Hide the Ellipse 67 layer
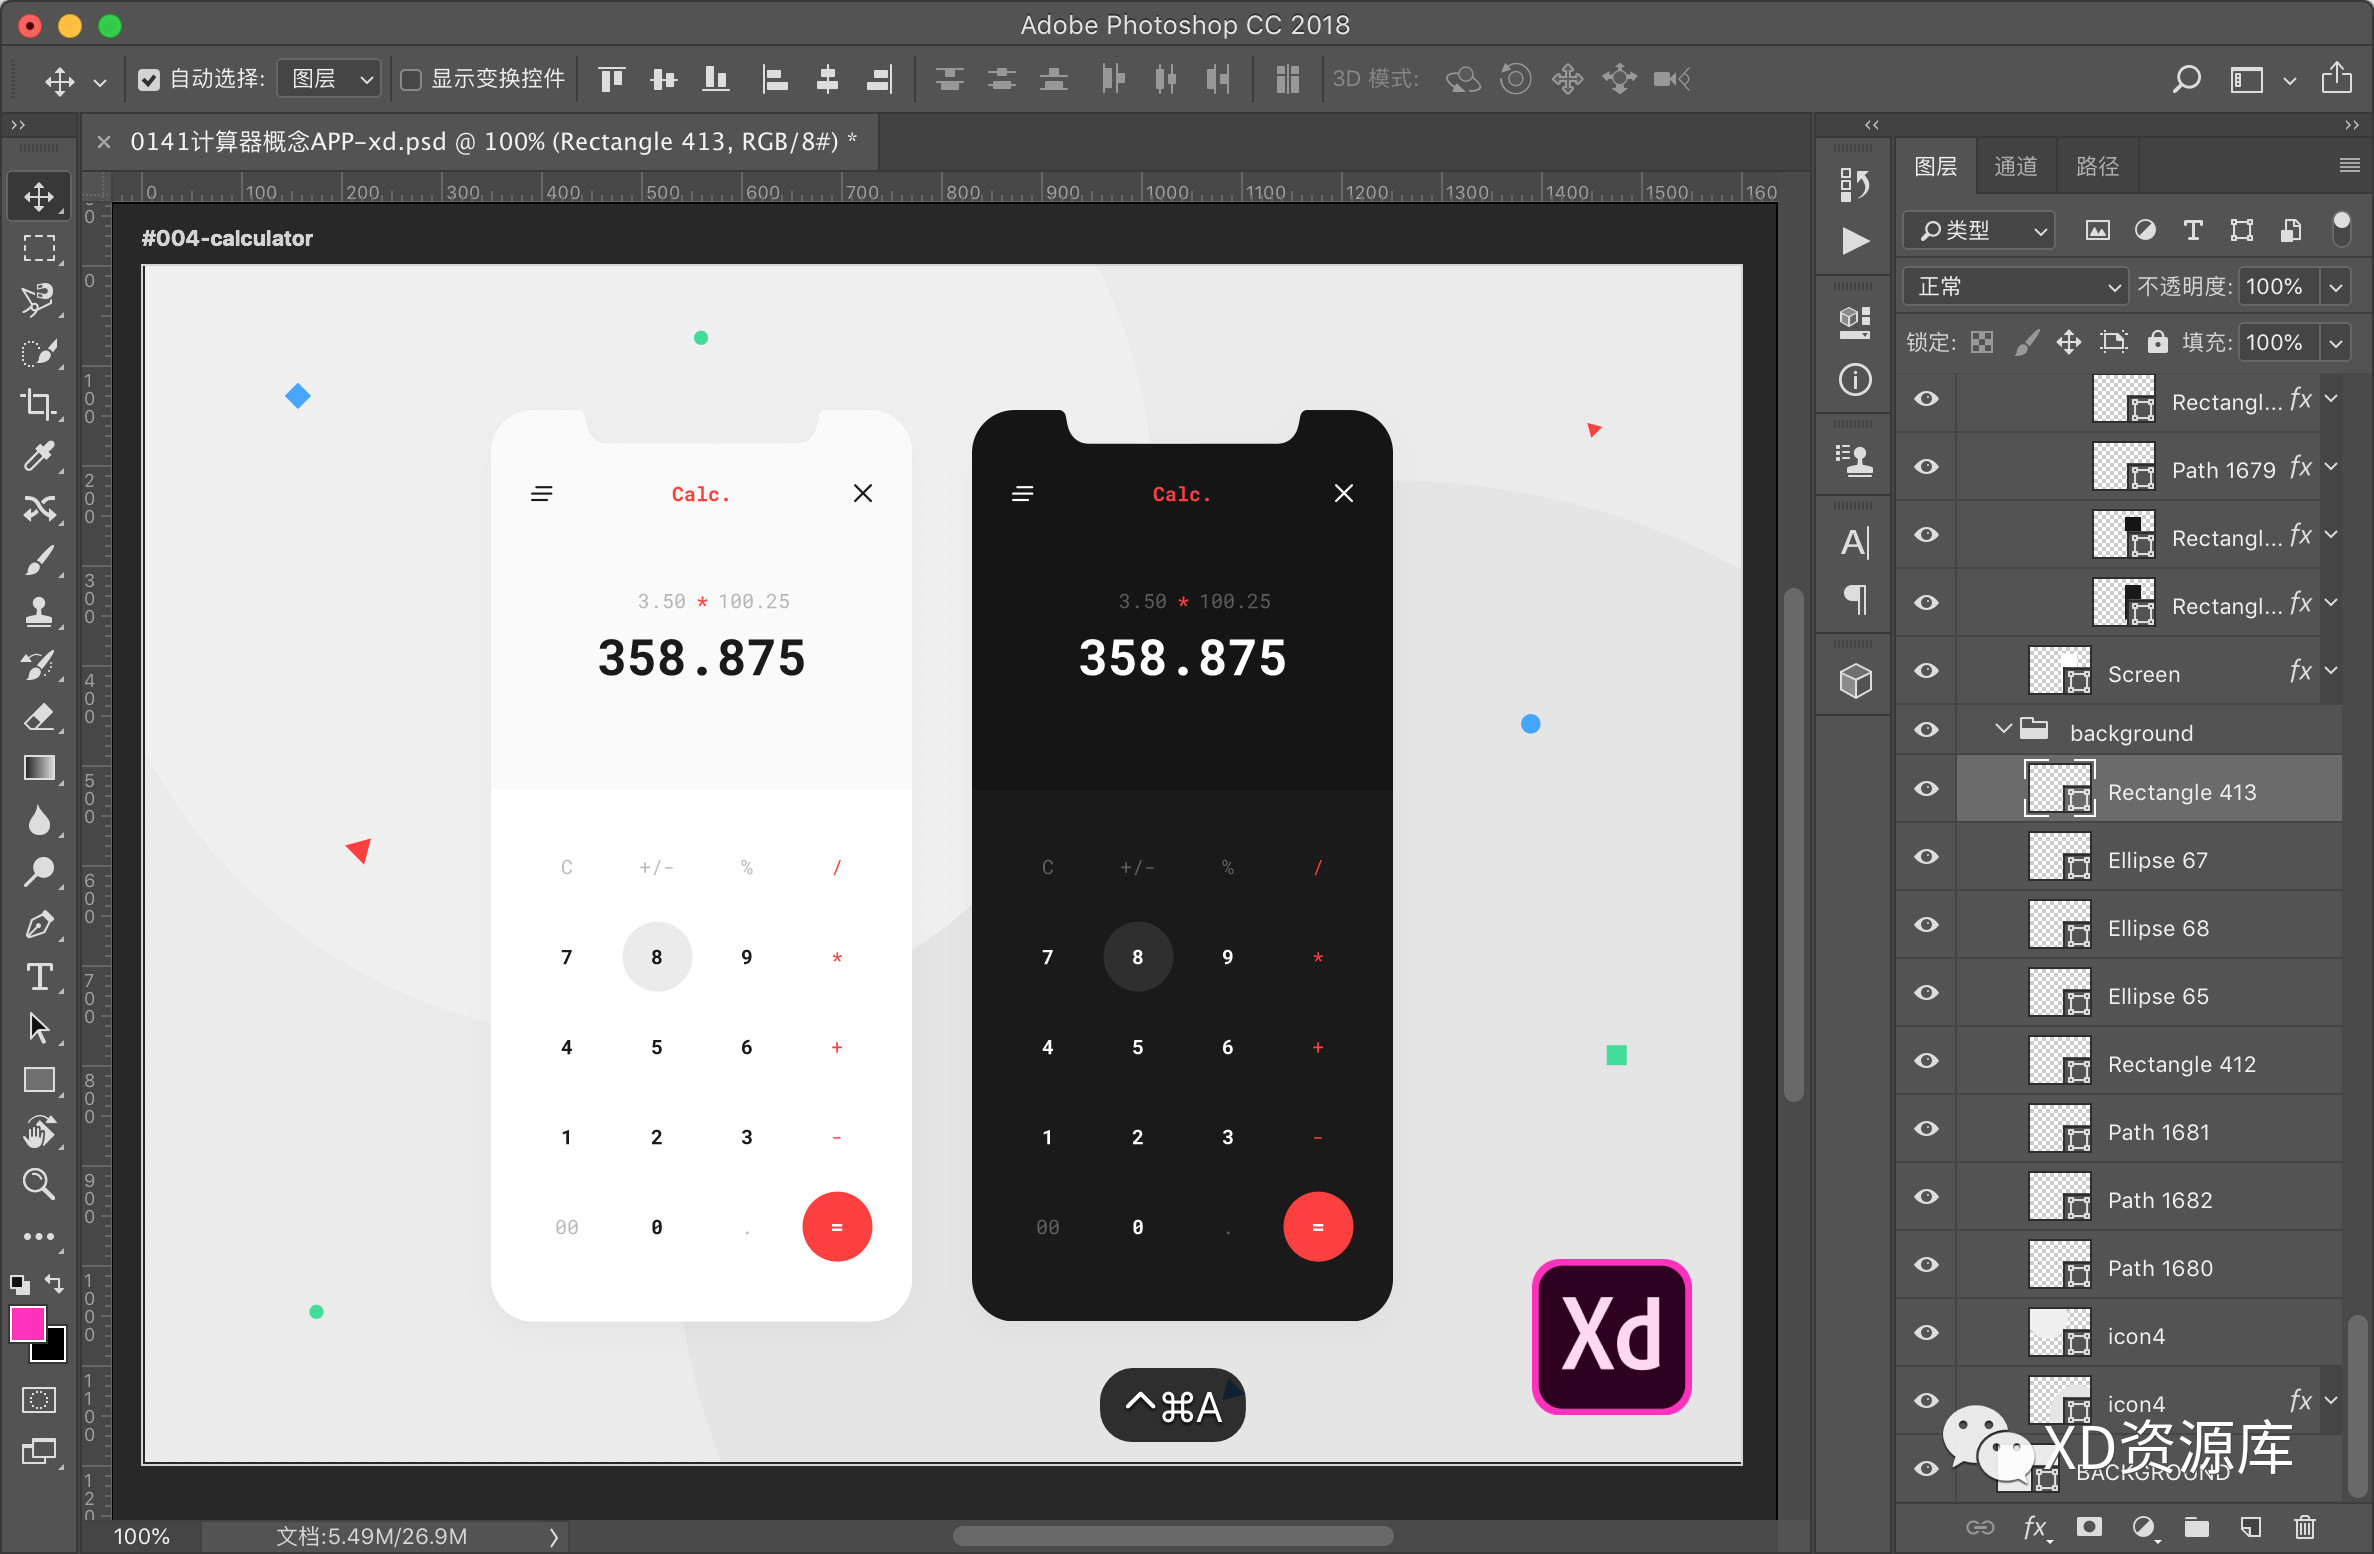The image size is (2374, 1554). coord(1926,858)
